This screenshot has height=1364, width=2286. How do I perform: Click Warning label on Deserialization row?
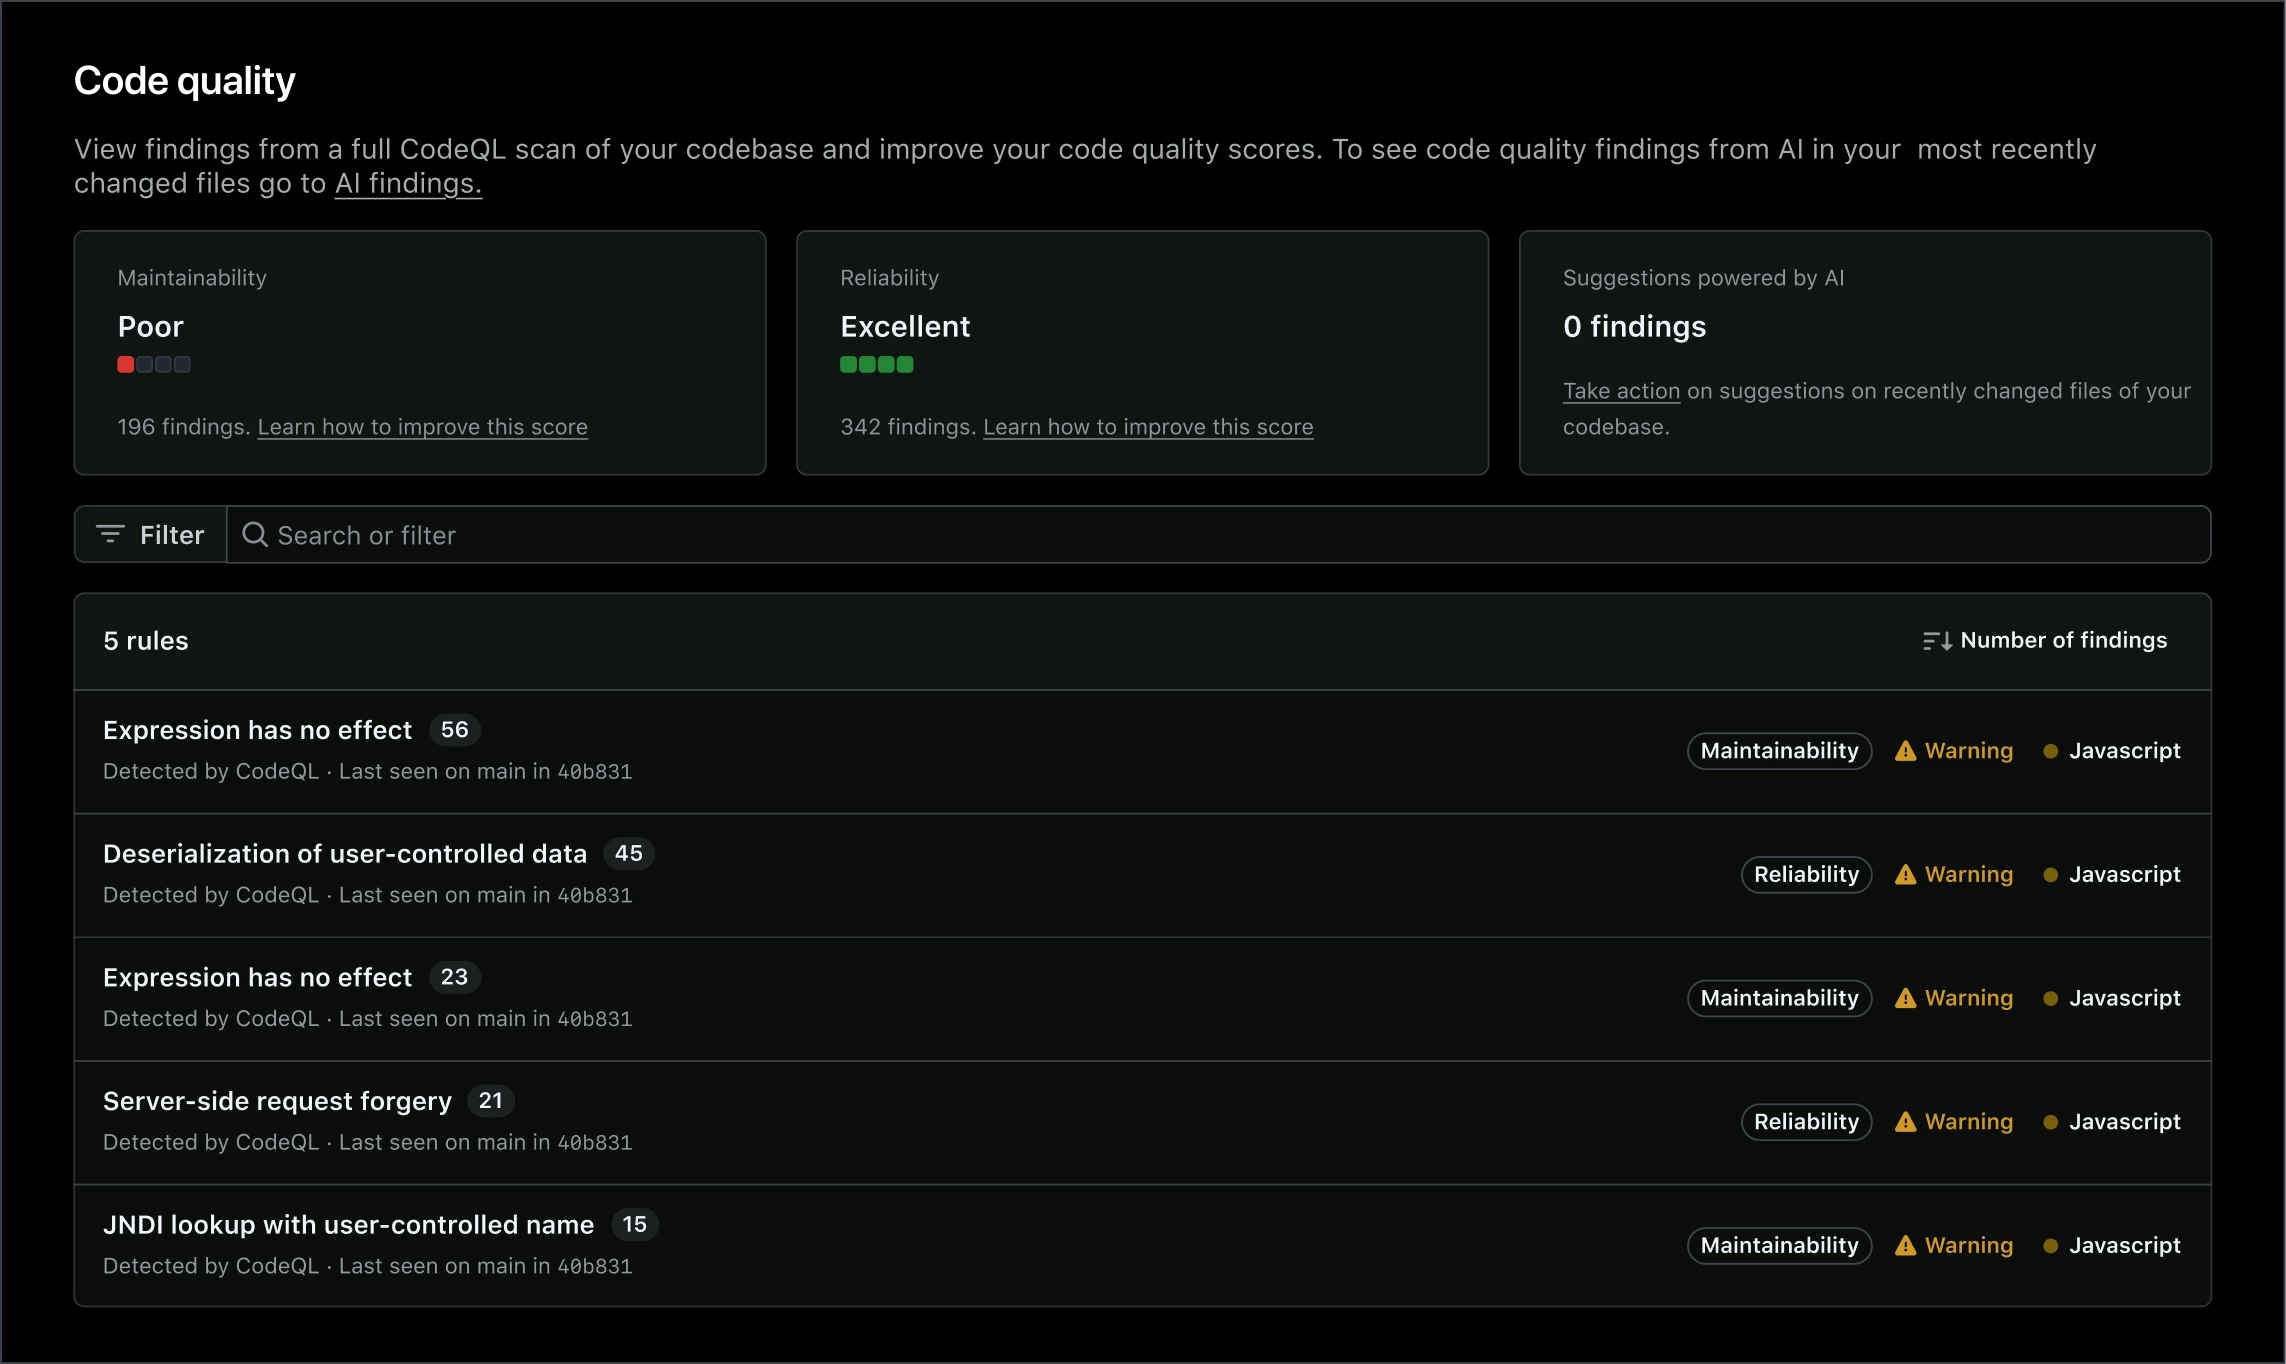point(1969,875)
